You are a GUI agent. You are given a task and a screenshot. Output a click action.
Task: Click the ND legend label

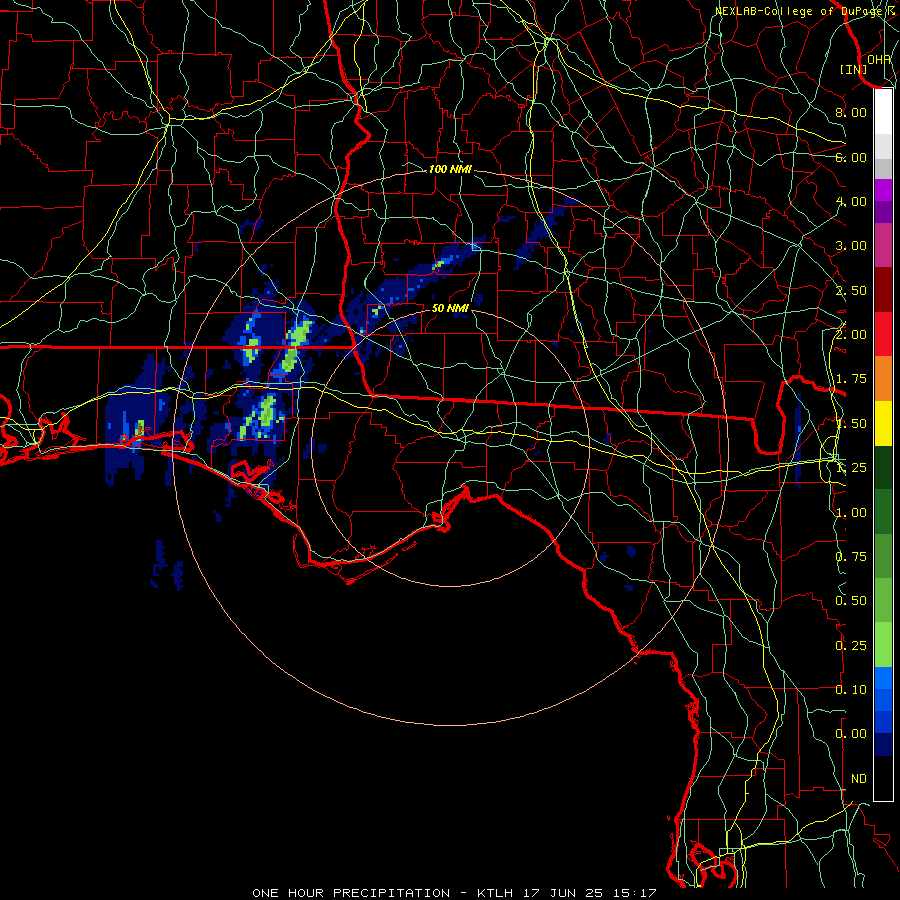coord(859,779)
